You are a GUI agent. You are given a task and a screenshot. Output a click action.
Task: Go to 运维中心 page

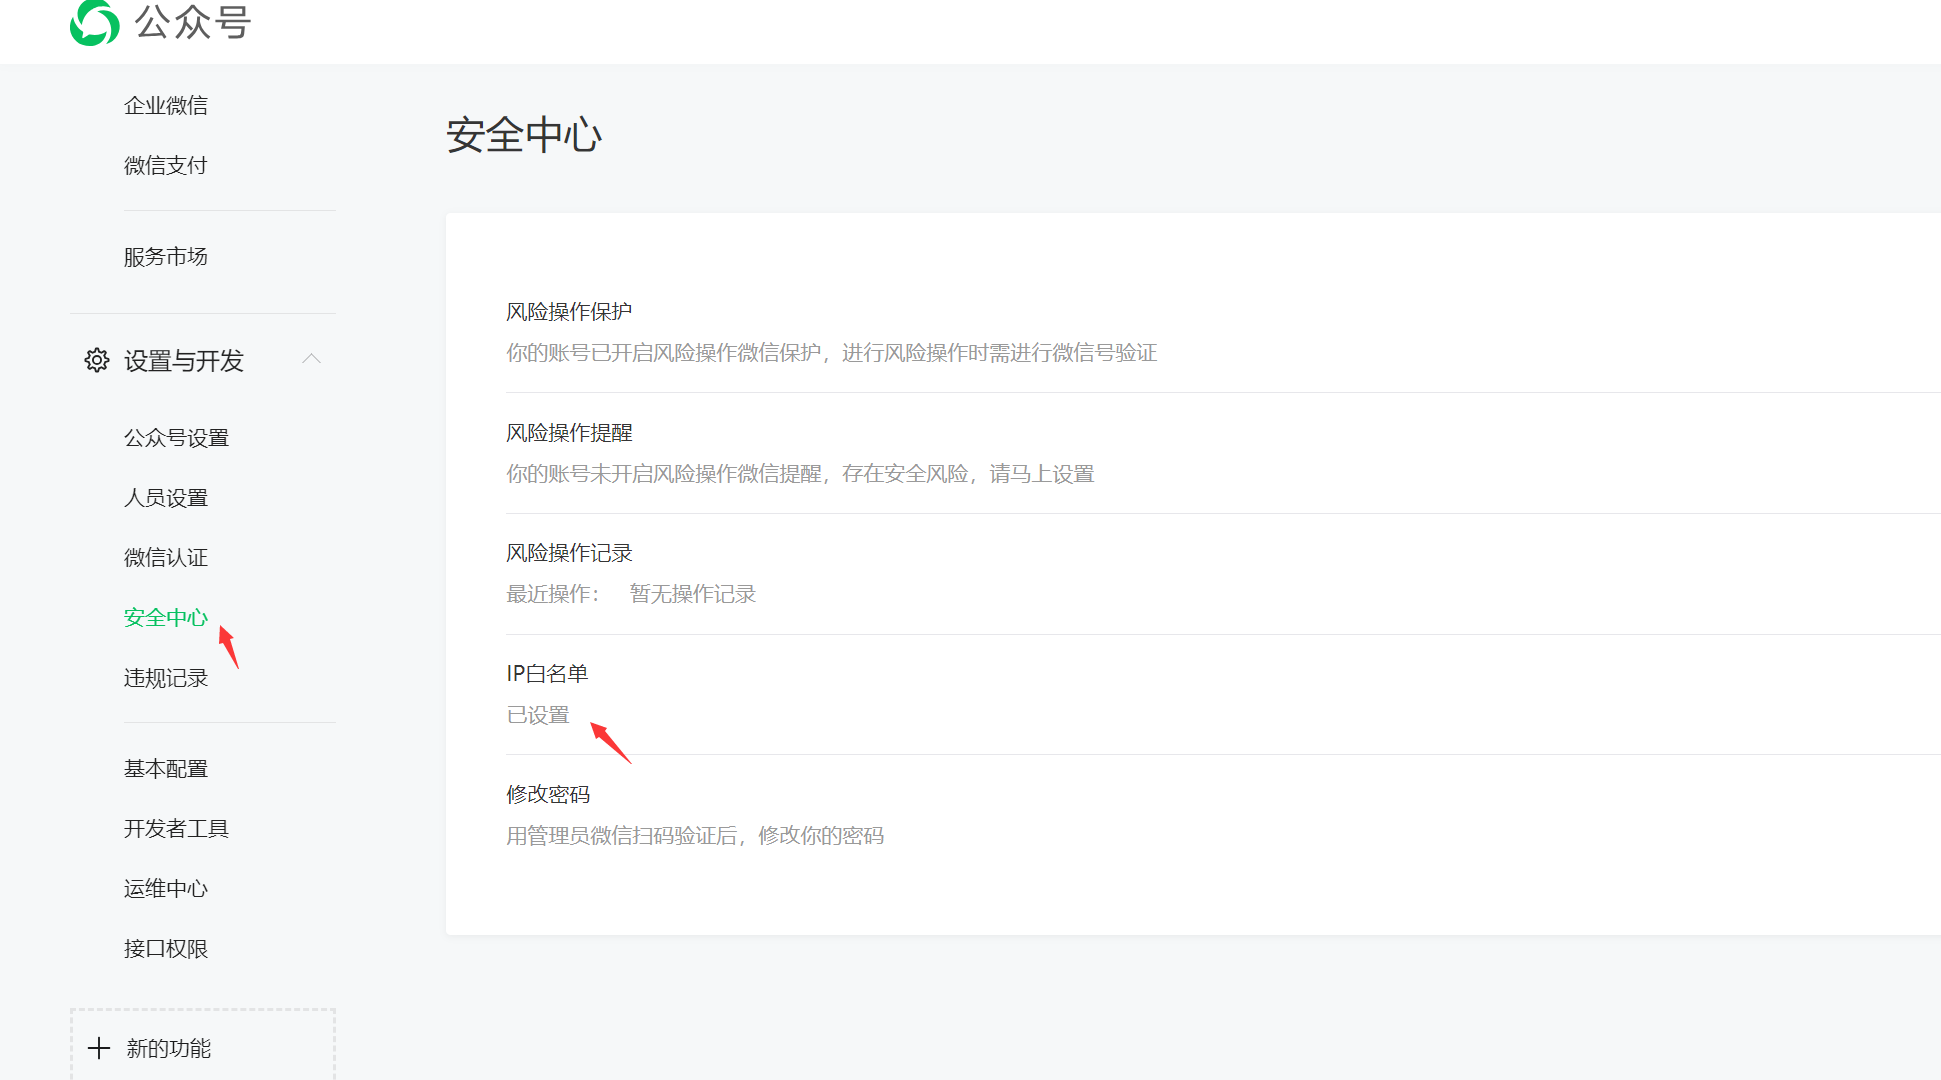(166, 889)
